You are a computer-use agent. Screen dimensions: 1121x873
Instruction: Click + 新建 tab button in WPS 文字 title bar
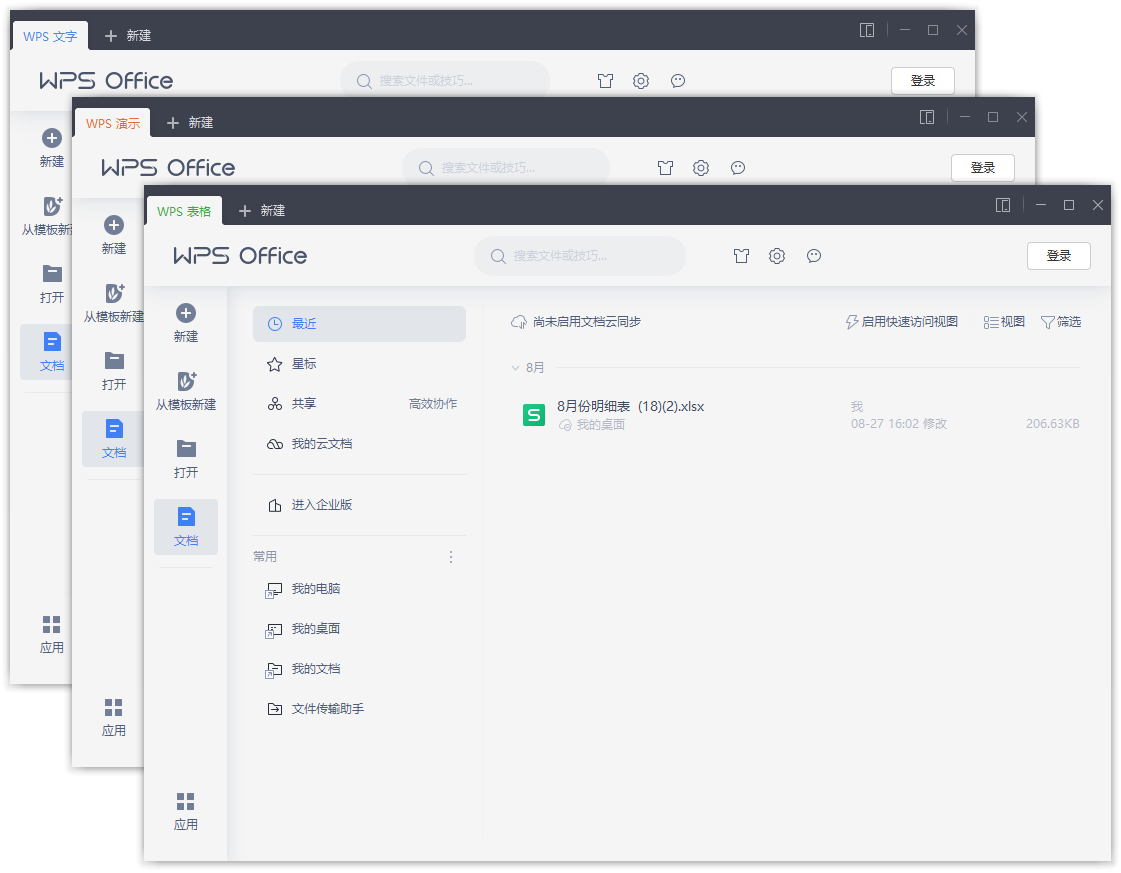(127, 36)
